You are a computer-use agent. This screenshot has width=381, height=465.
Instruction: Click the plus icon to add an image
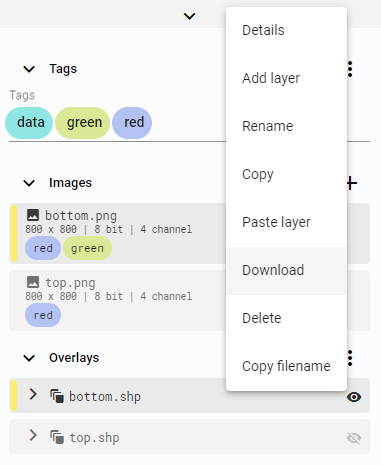tap(352, 183)
